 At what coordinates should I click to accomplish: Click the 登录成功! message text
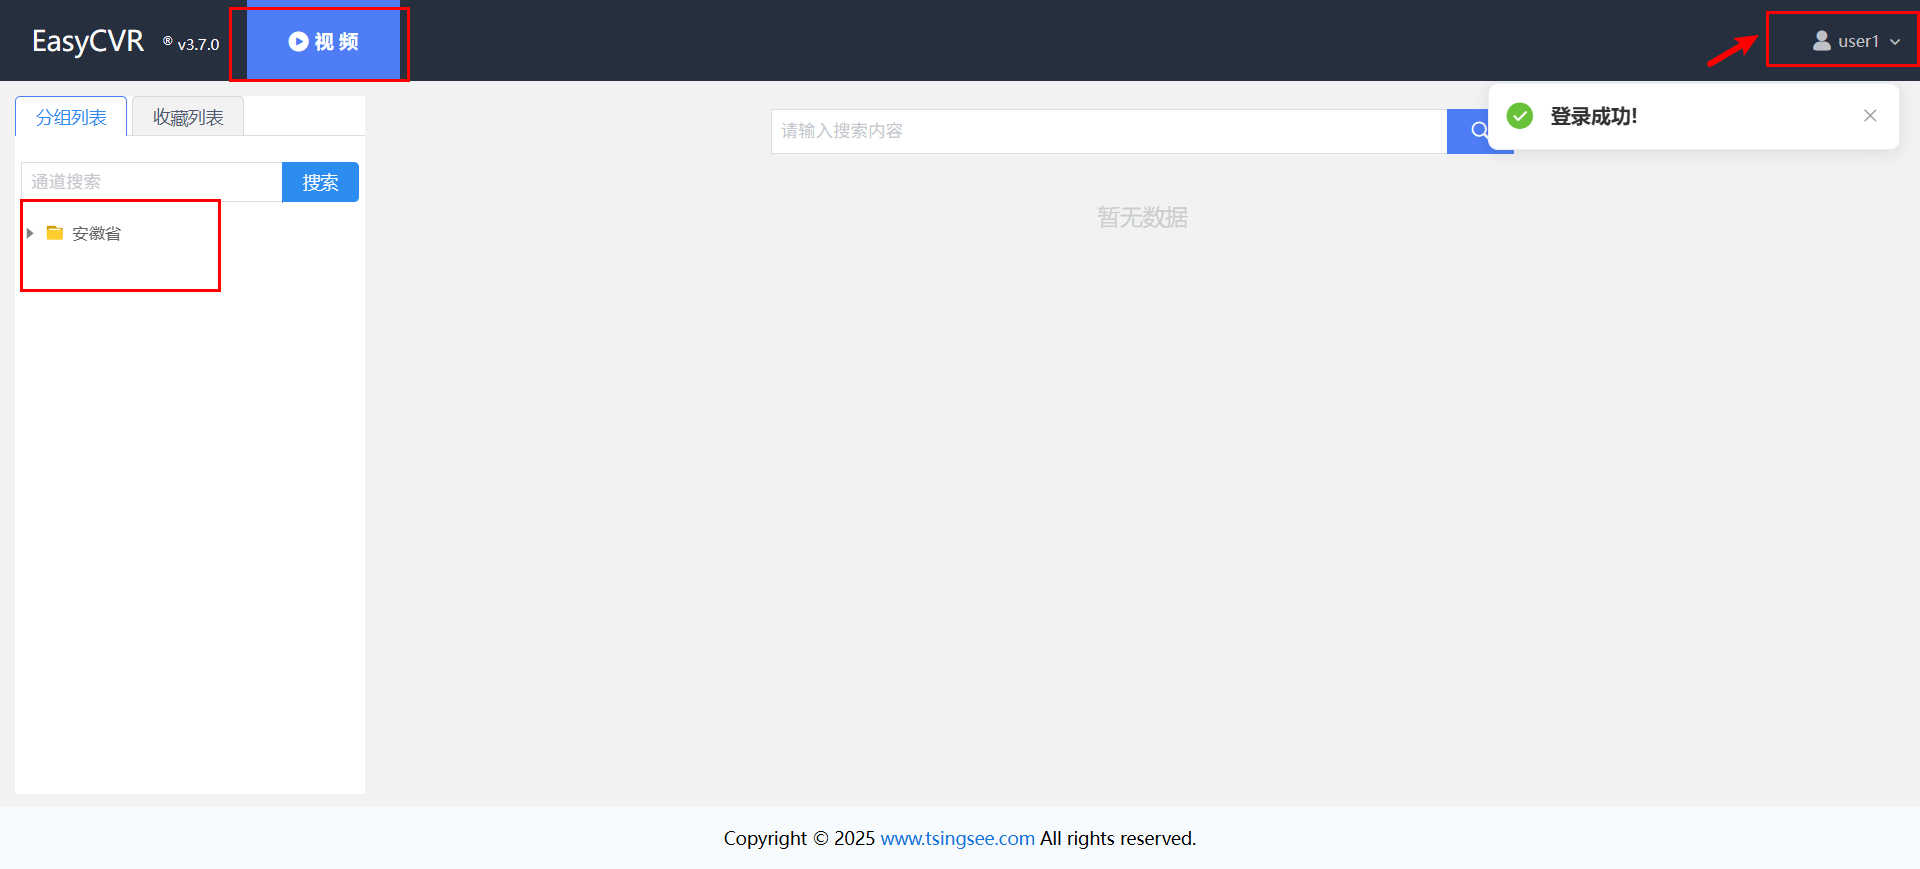[x=1593, y=116]
